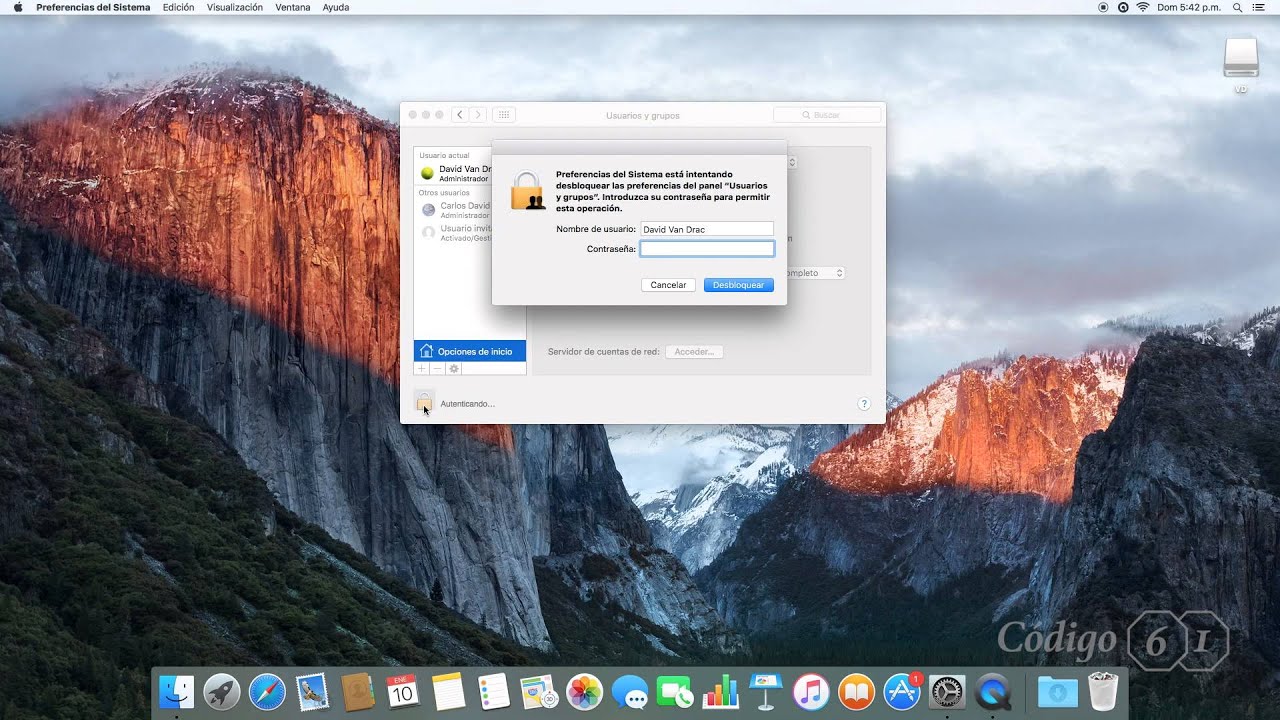Image resolution: width=1280 pixels, height=720 pixels.
Task: Open the Edición menu
Action: click(x=179, y=7)
